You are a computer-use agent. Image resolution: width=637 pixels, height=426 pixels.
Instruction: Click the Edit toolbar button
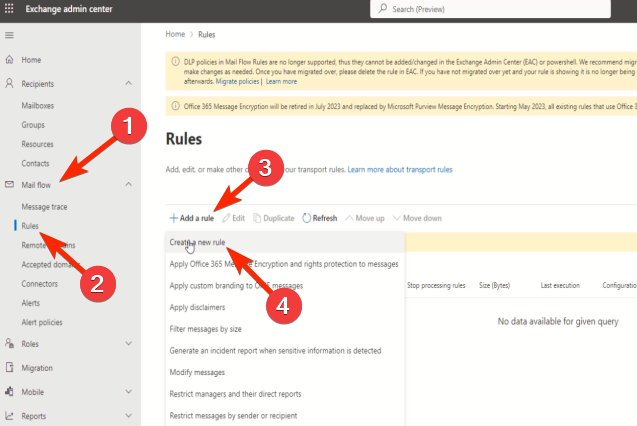[x=234, y=218]
